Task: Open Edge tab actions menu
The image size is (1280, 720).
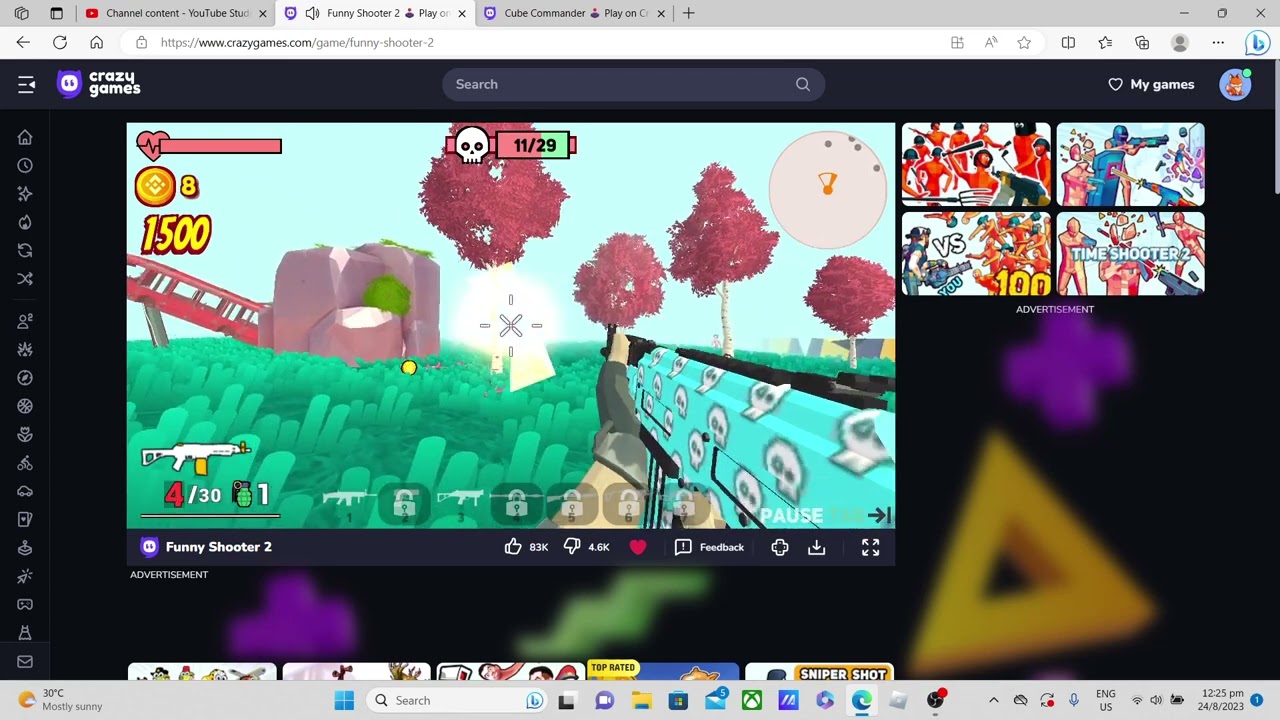Action: coord(56,13)
